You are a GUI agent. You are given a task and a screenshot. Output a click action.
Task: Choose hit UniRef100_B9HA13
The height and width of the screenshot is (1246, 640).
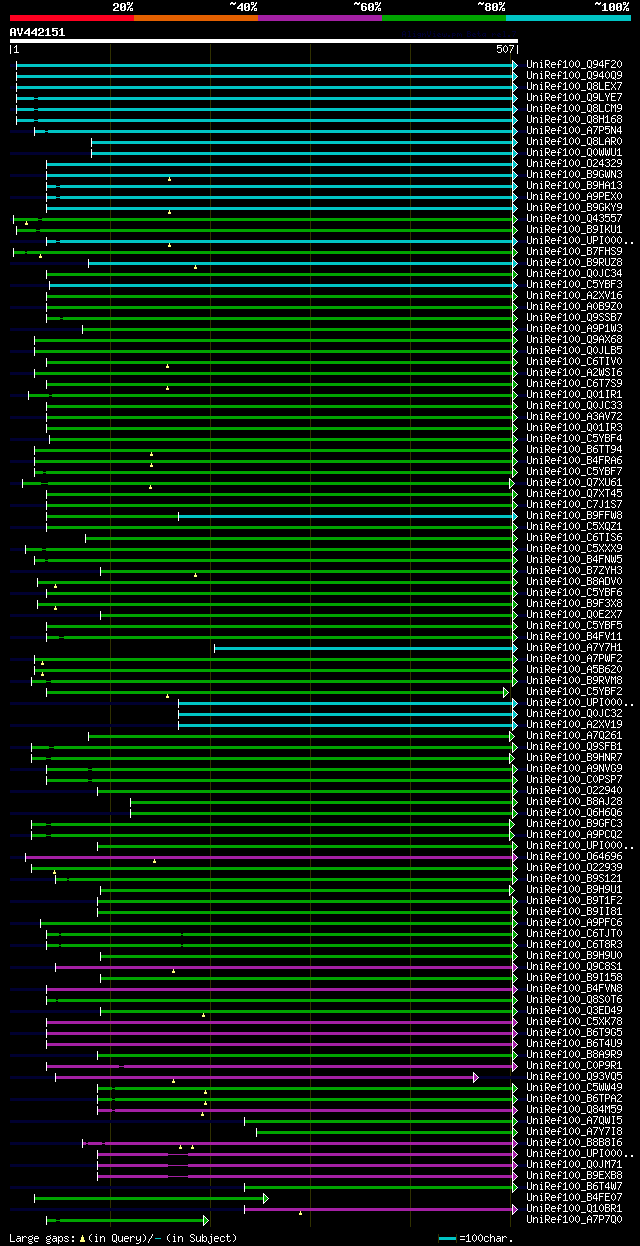573,186
